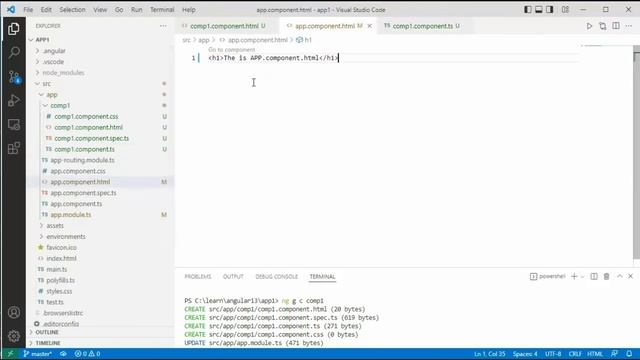Add a new terminal with plus icon

coord(574,276)
